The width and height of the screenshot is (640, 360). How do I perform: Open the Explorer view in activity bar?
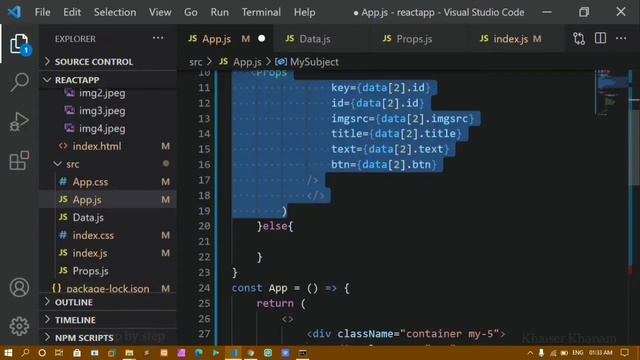[x=19, y=43]
